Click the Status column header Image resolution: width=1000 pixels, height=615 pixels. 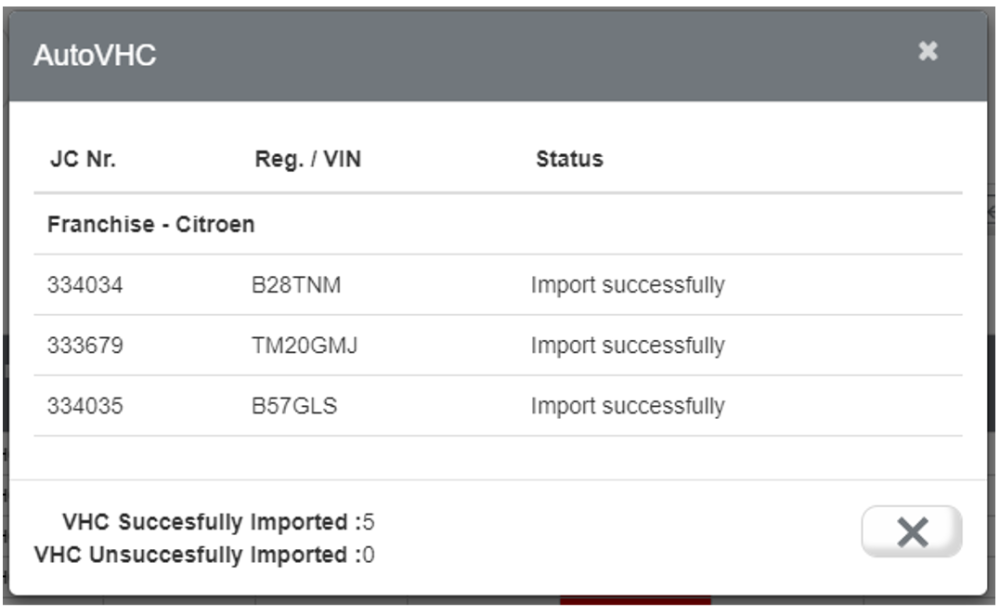click(569, 159)
